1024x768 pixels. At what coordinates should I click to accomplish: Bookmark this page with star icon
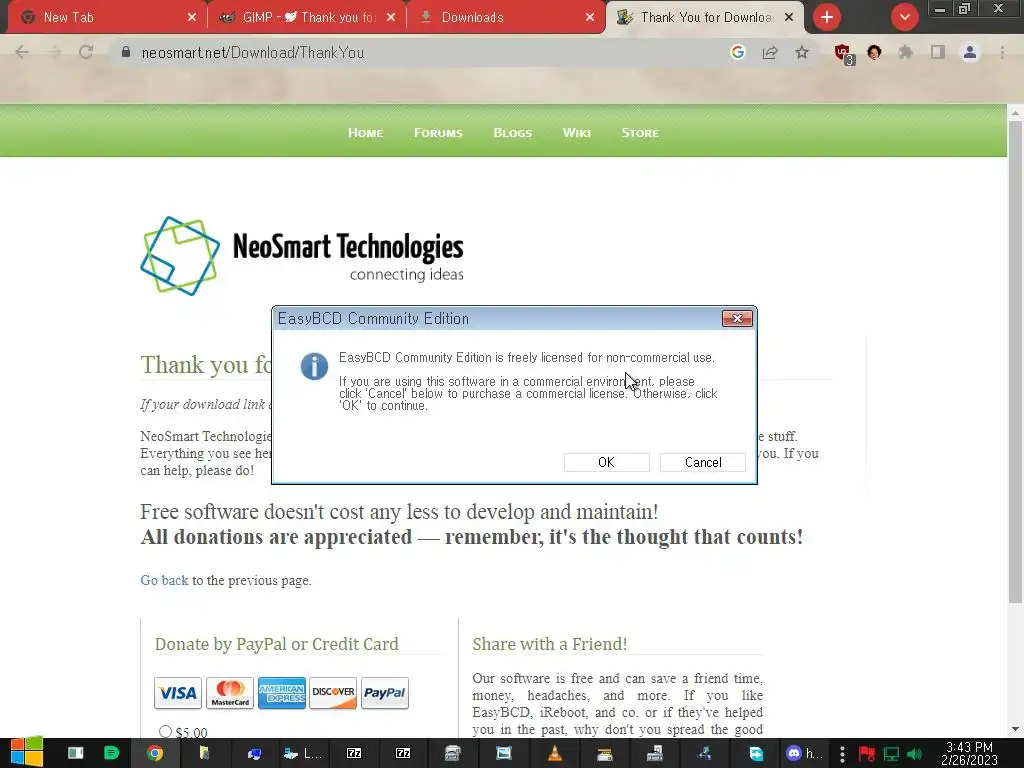pyautogui.click(x=802, y=52)
